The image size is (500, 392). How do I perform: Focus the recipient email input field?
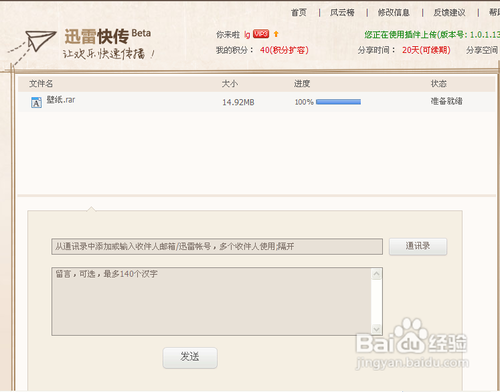(217, 246)
